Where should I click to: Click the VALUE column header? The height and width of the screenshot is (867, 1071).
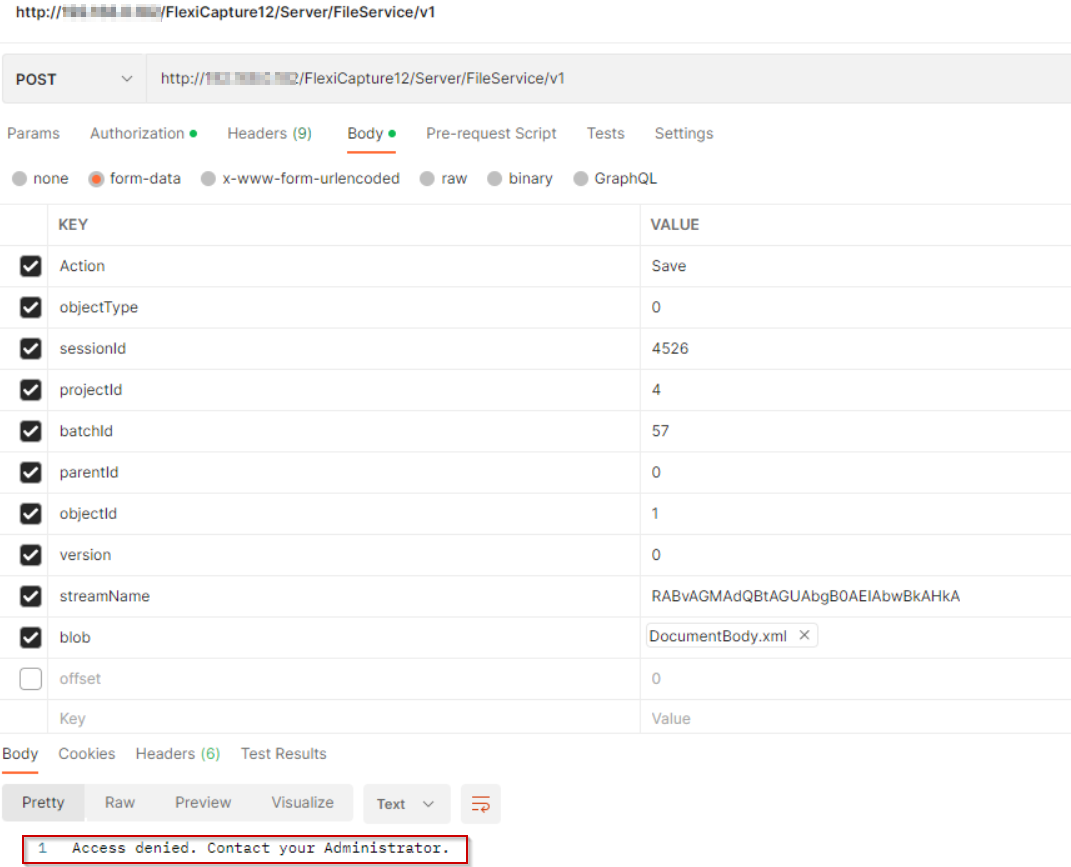coord(675,225)
